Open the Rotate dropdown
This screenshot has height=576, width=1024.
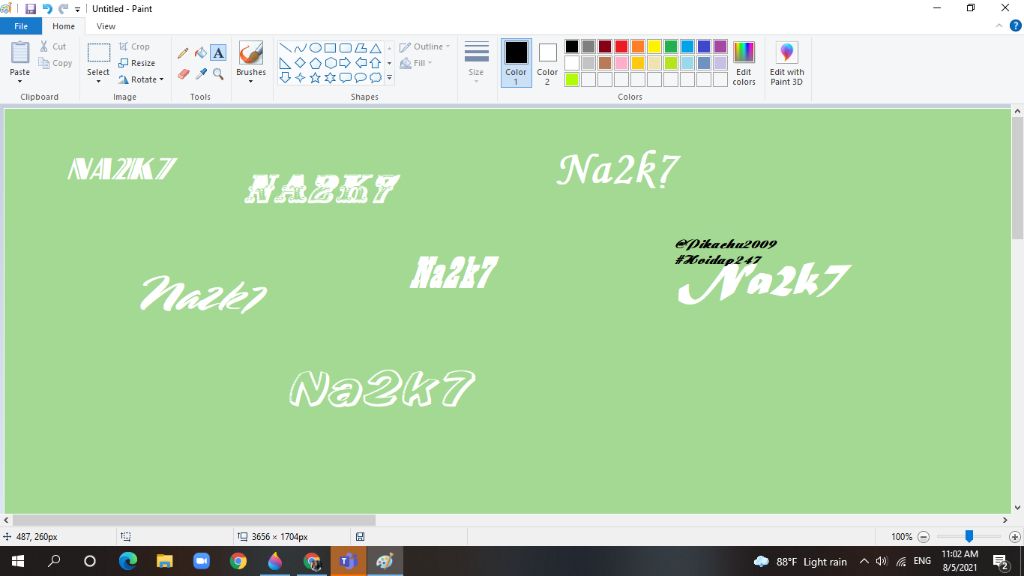tap(141, 80)
